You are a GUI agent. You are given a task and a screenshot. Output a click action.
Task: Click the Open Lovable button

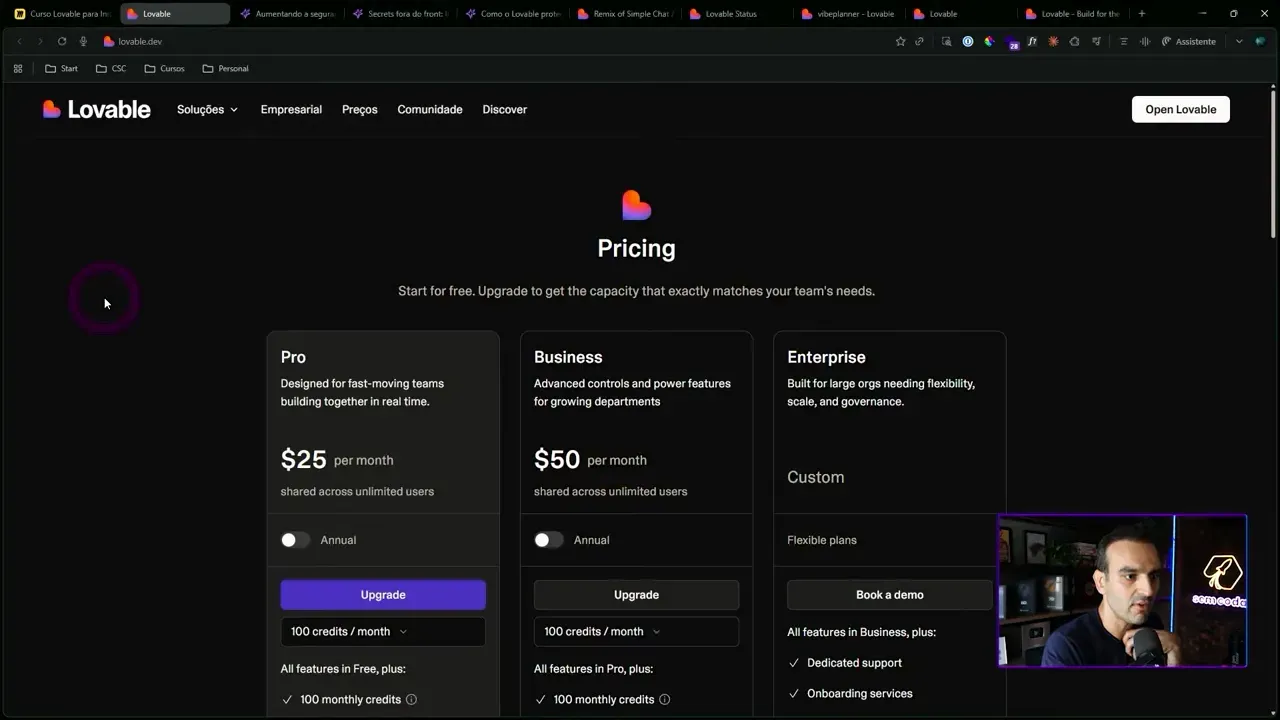(x=1180, y=109)
